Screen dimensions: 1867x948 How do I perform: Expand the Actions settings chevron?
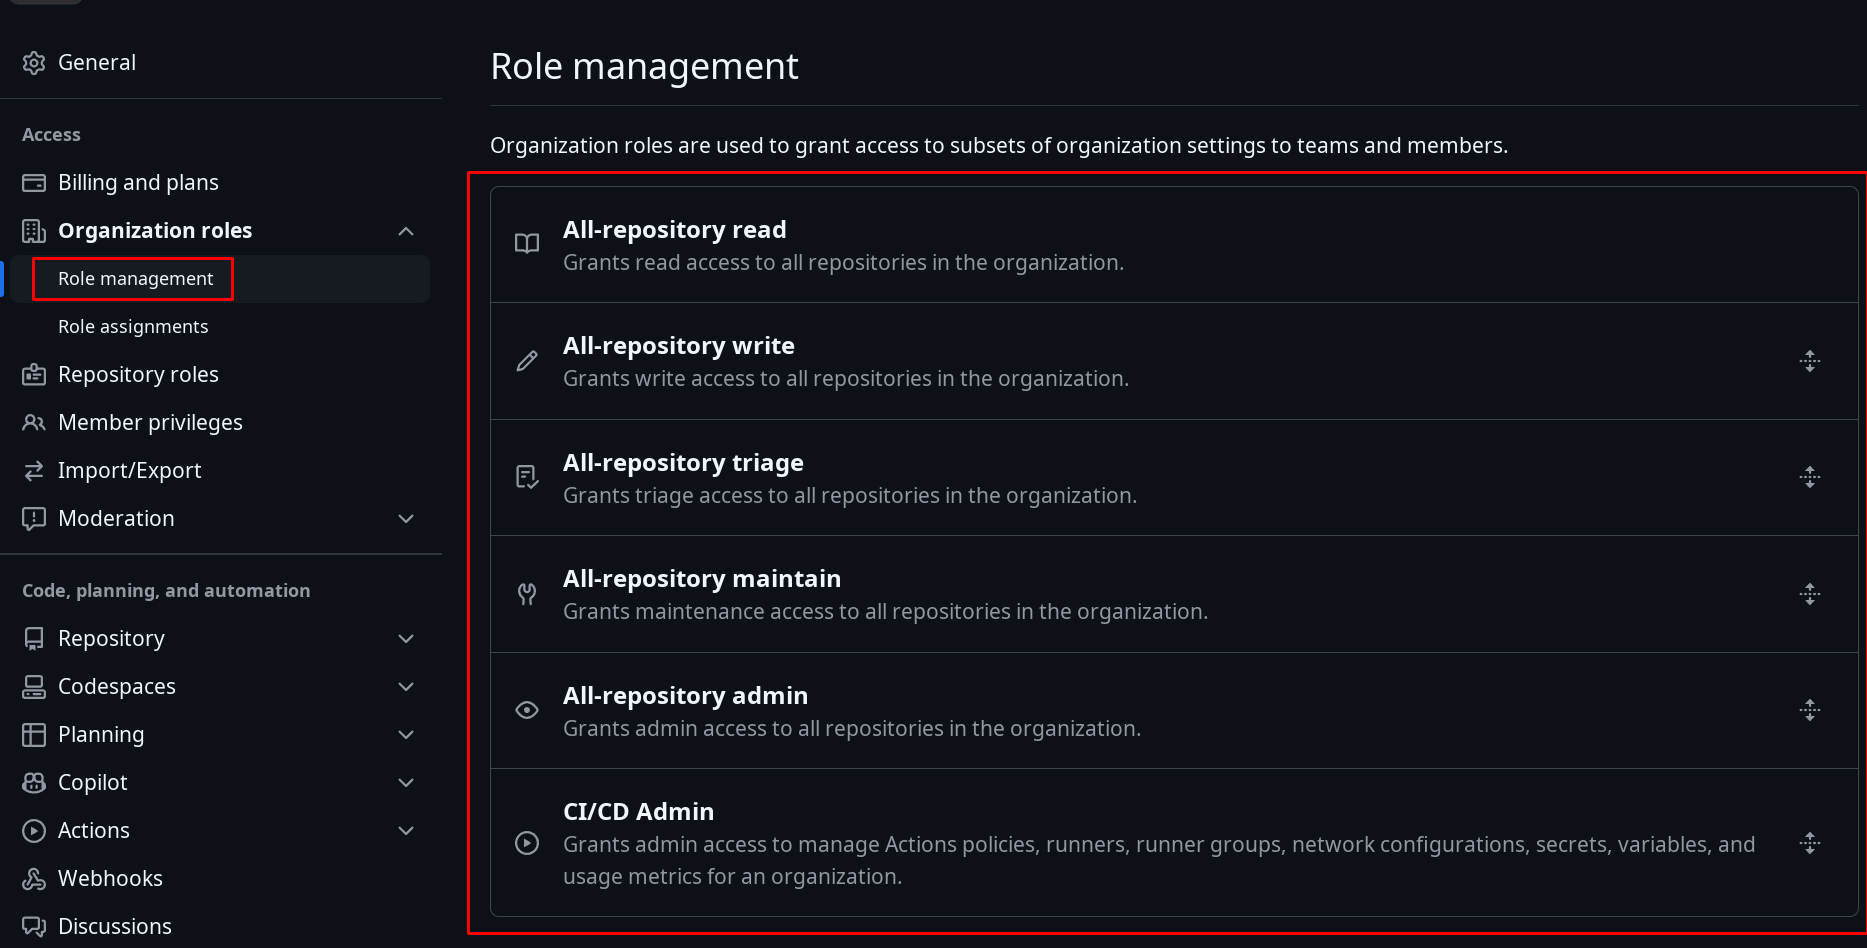(x=406, y=831)
